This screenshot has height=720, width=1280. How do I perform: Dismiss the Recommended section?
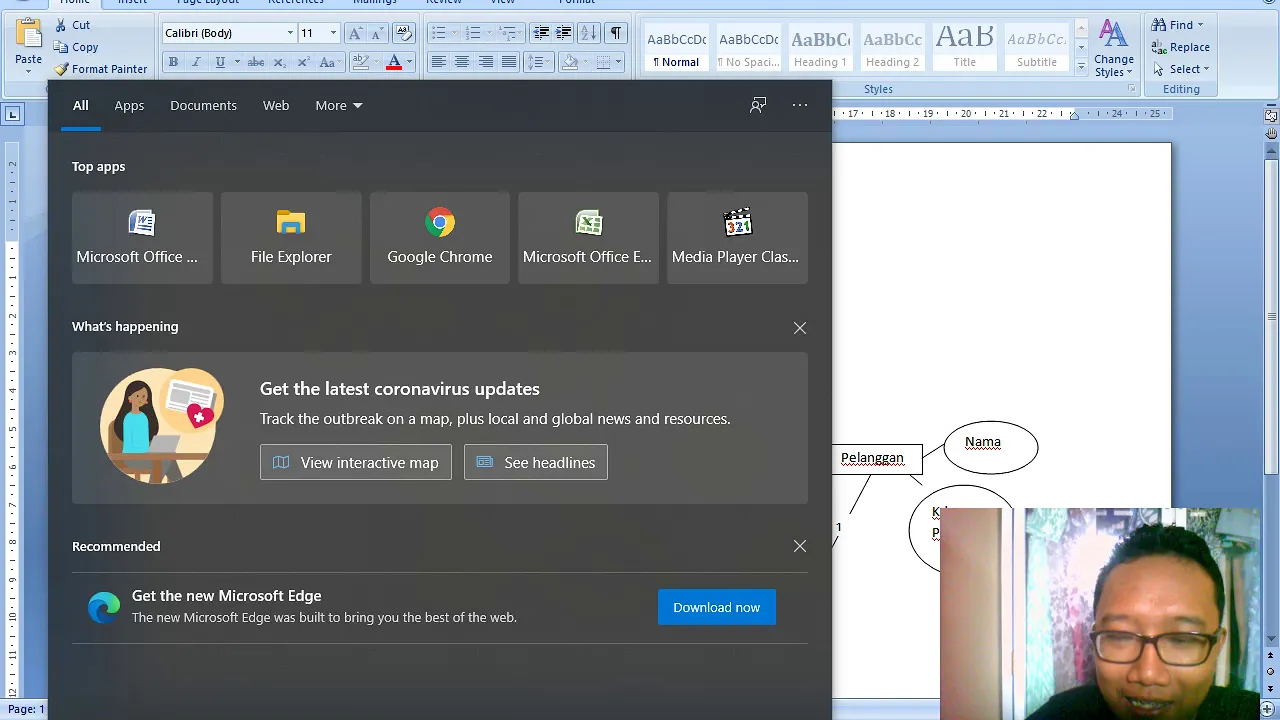click(x=800, y=546)
